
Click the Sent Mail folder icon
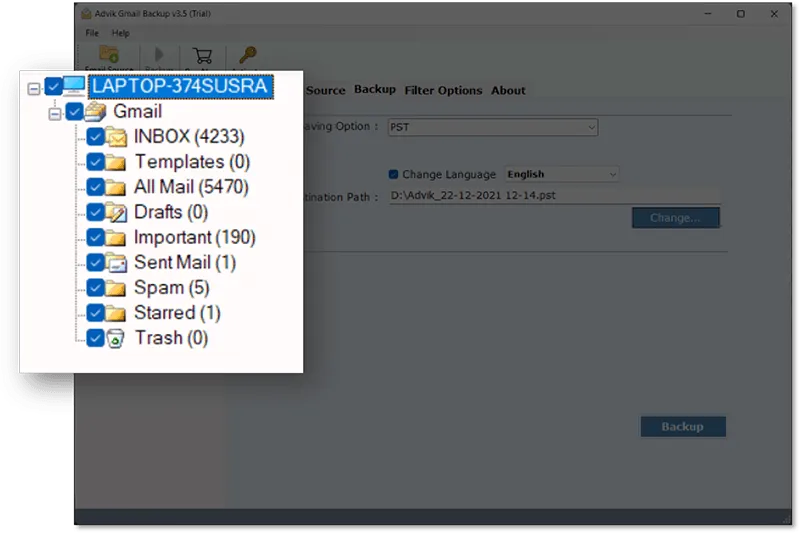116,263
